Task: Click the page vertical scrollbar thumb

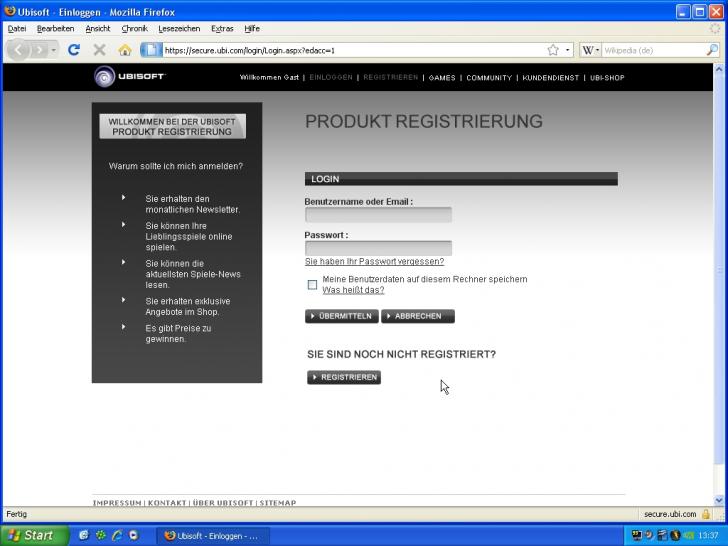Action: 719,269
